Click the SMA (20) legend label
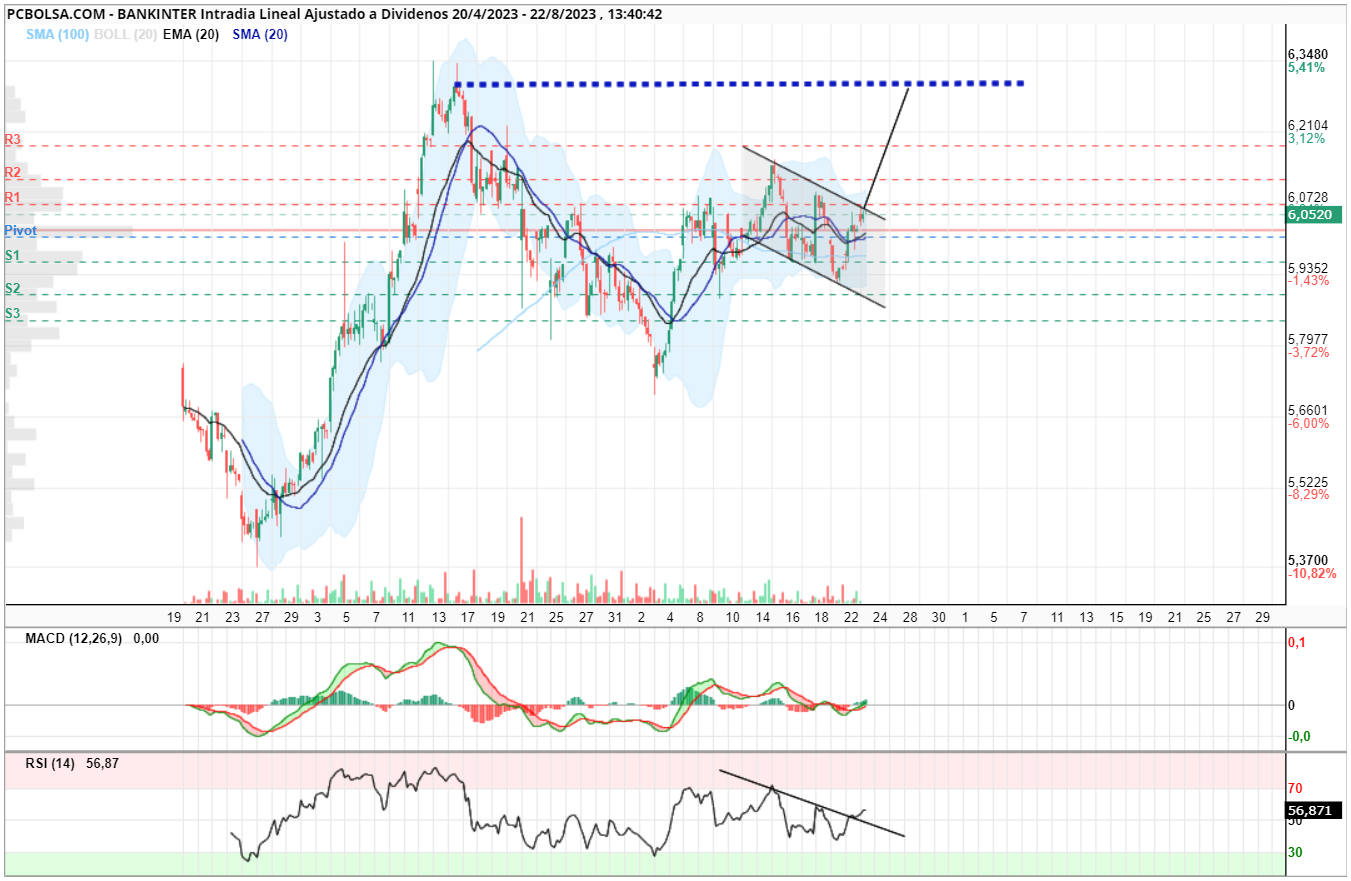 click(x=260, y=34)
